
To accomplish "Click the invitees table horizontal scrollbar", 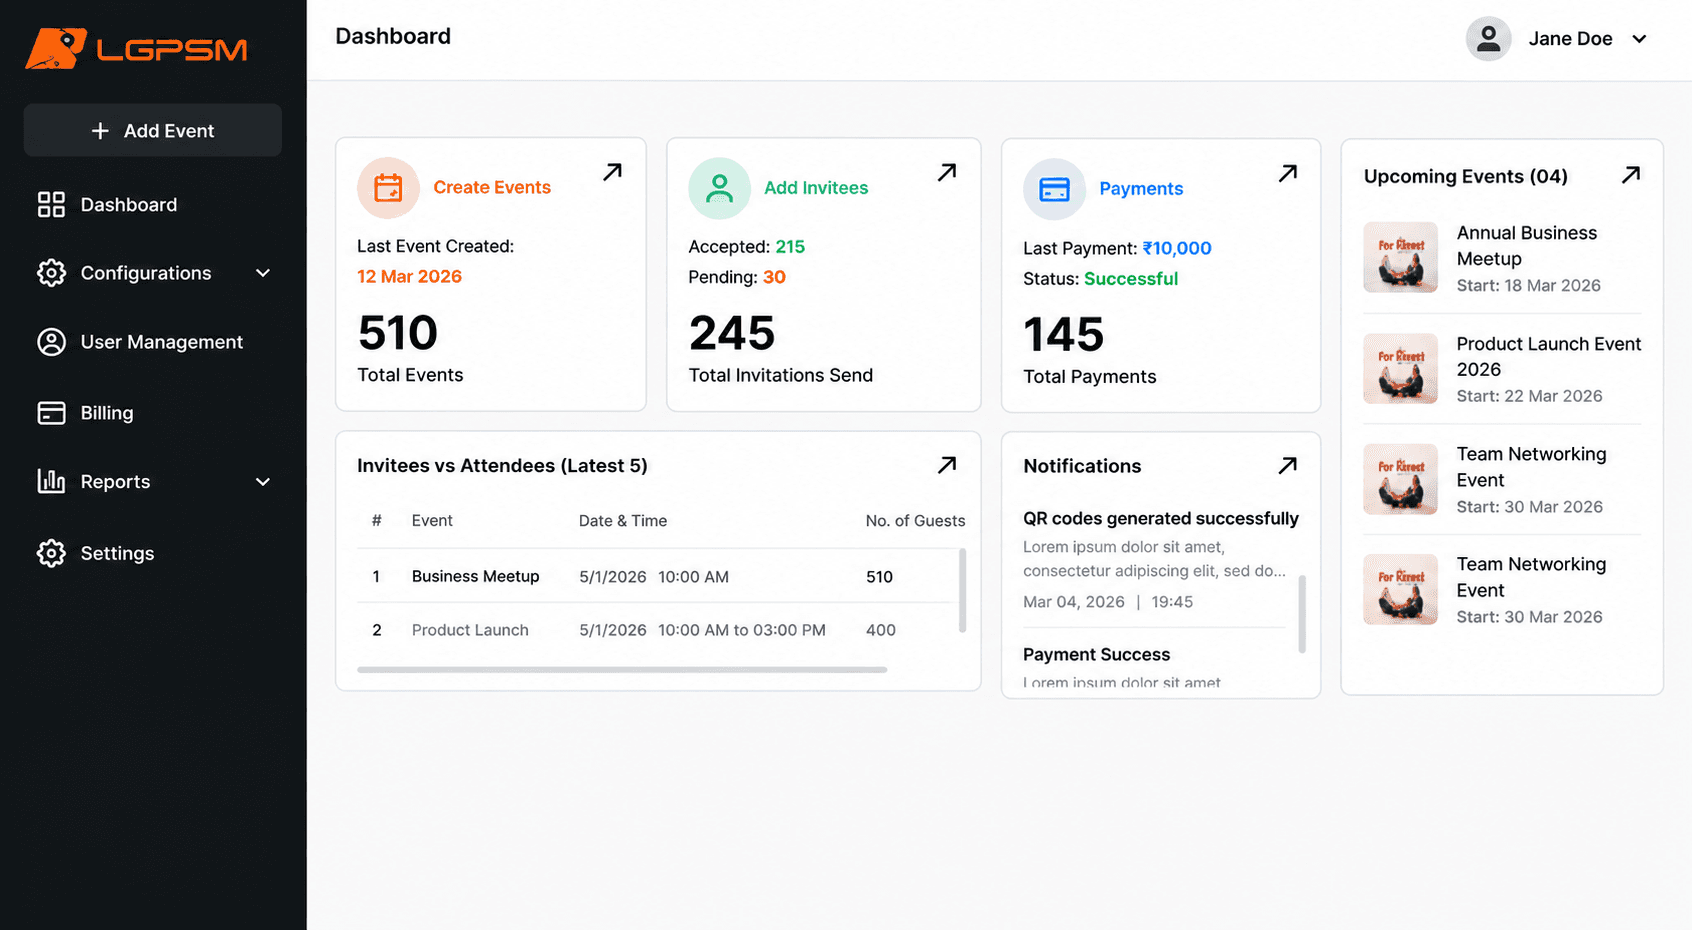I will click(622, 670).
